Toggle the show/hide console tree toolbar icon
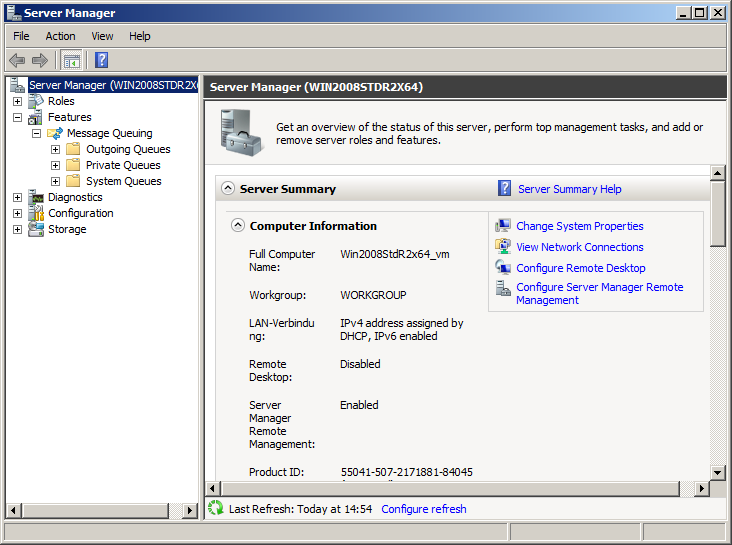This screenshot has width=732, height=545. click(71, 60)
